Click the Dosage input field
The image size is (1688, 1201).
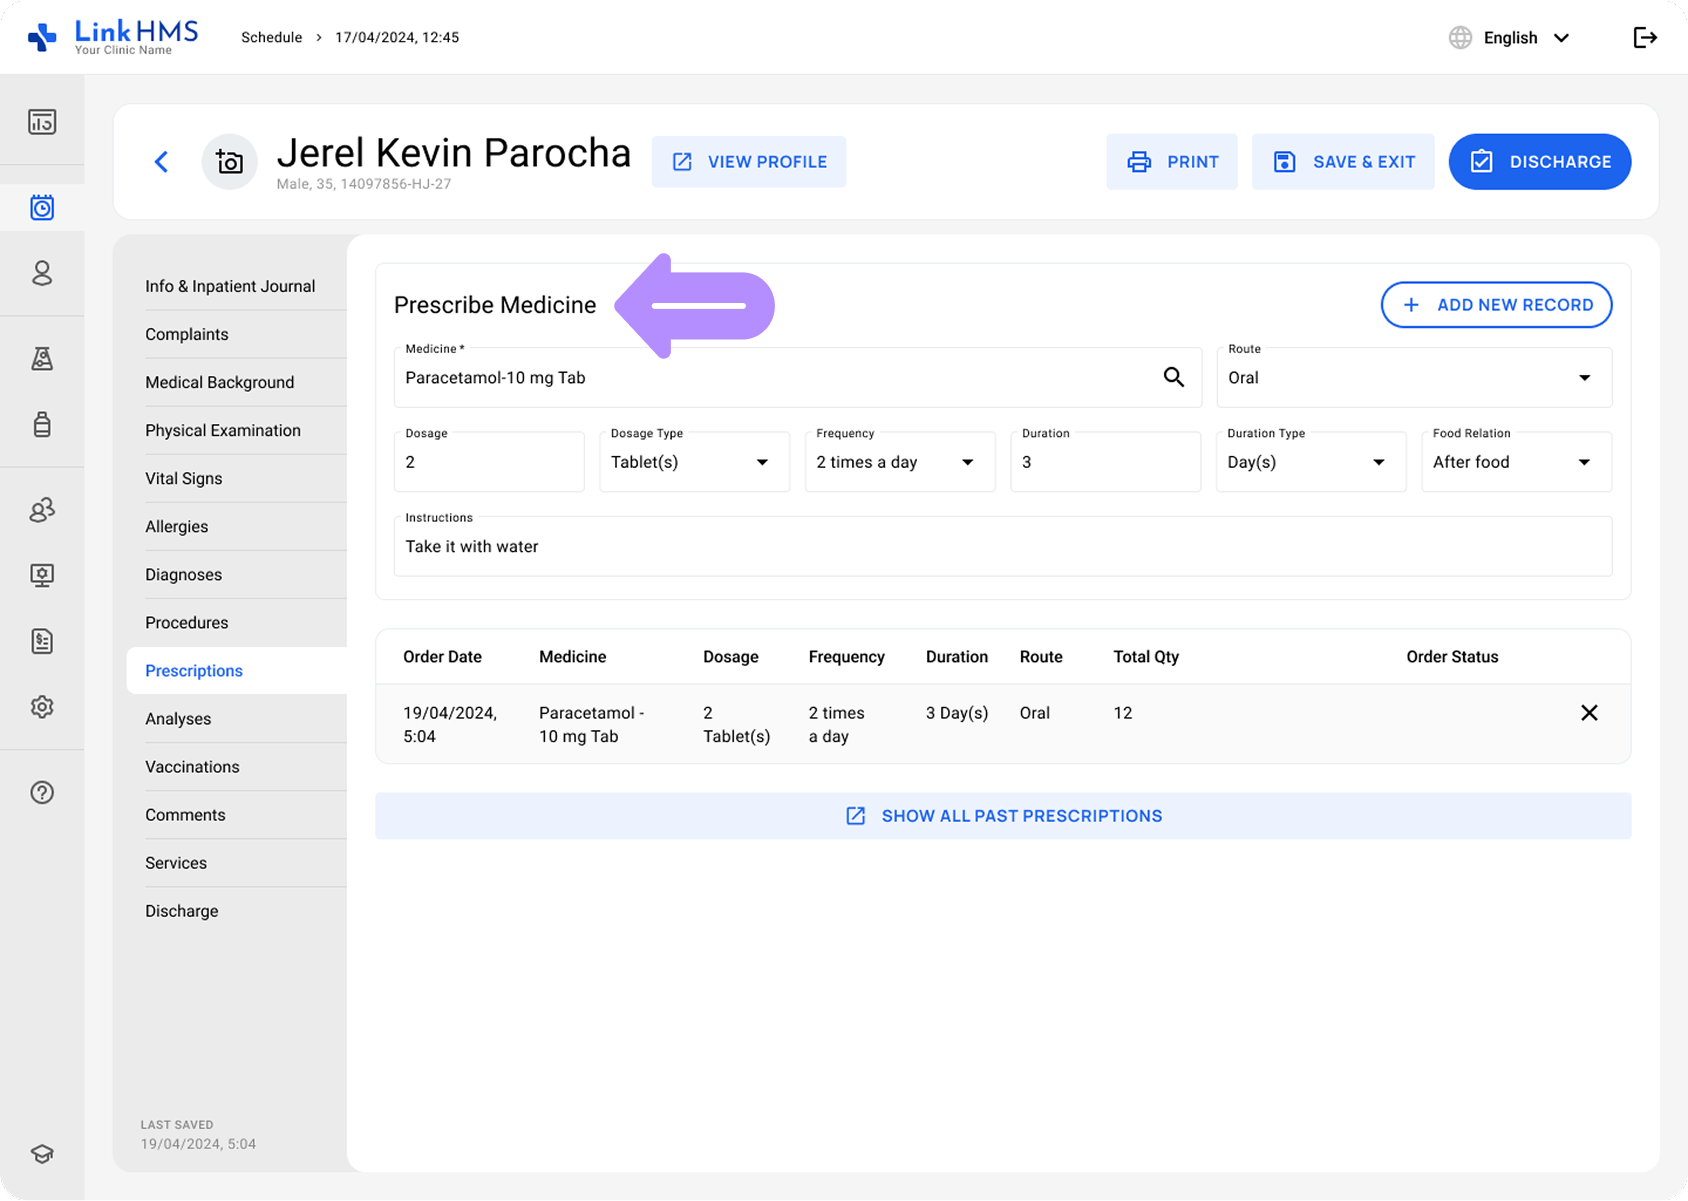tap(489, 462)
